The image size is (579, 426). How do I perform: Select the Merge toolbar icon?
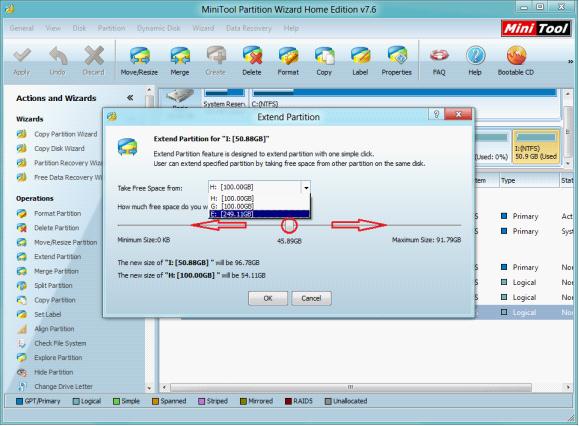180,62
